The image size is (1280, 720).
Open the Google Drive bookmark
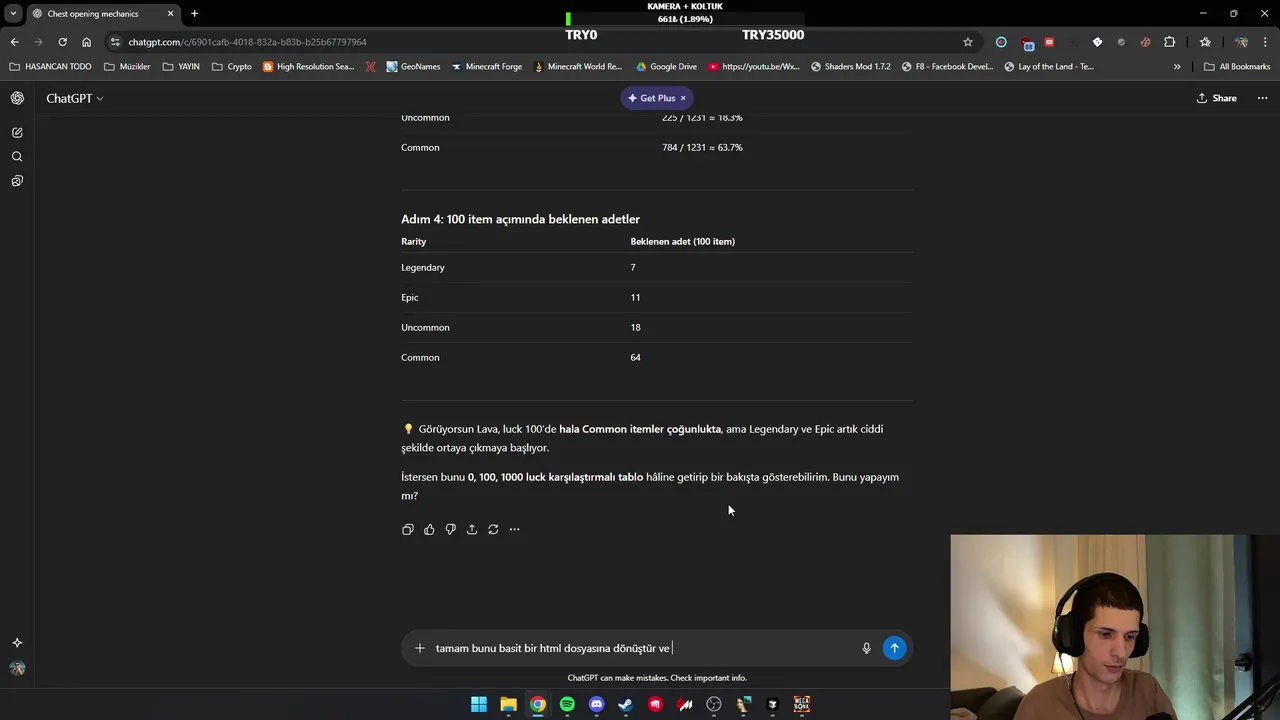[x=666, y=67]
